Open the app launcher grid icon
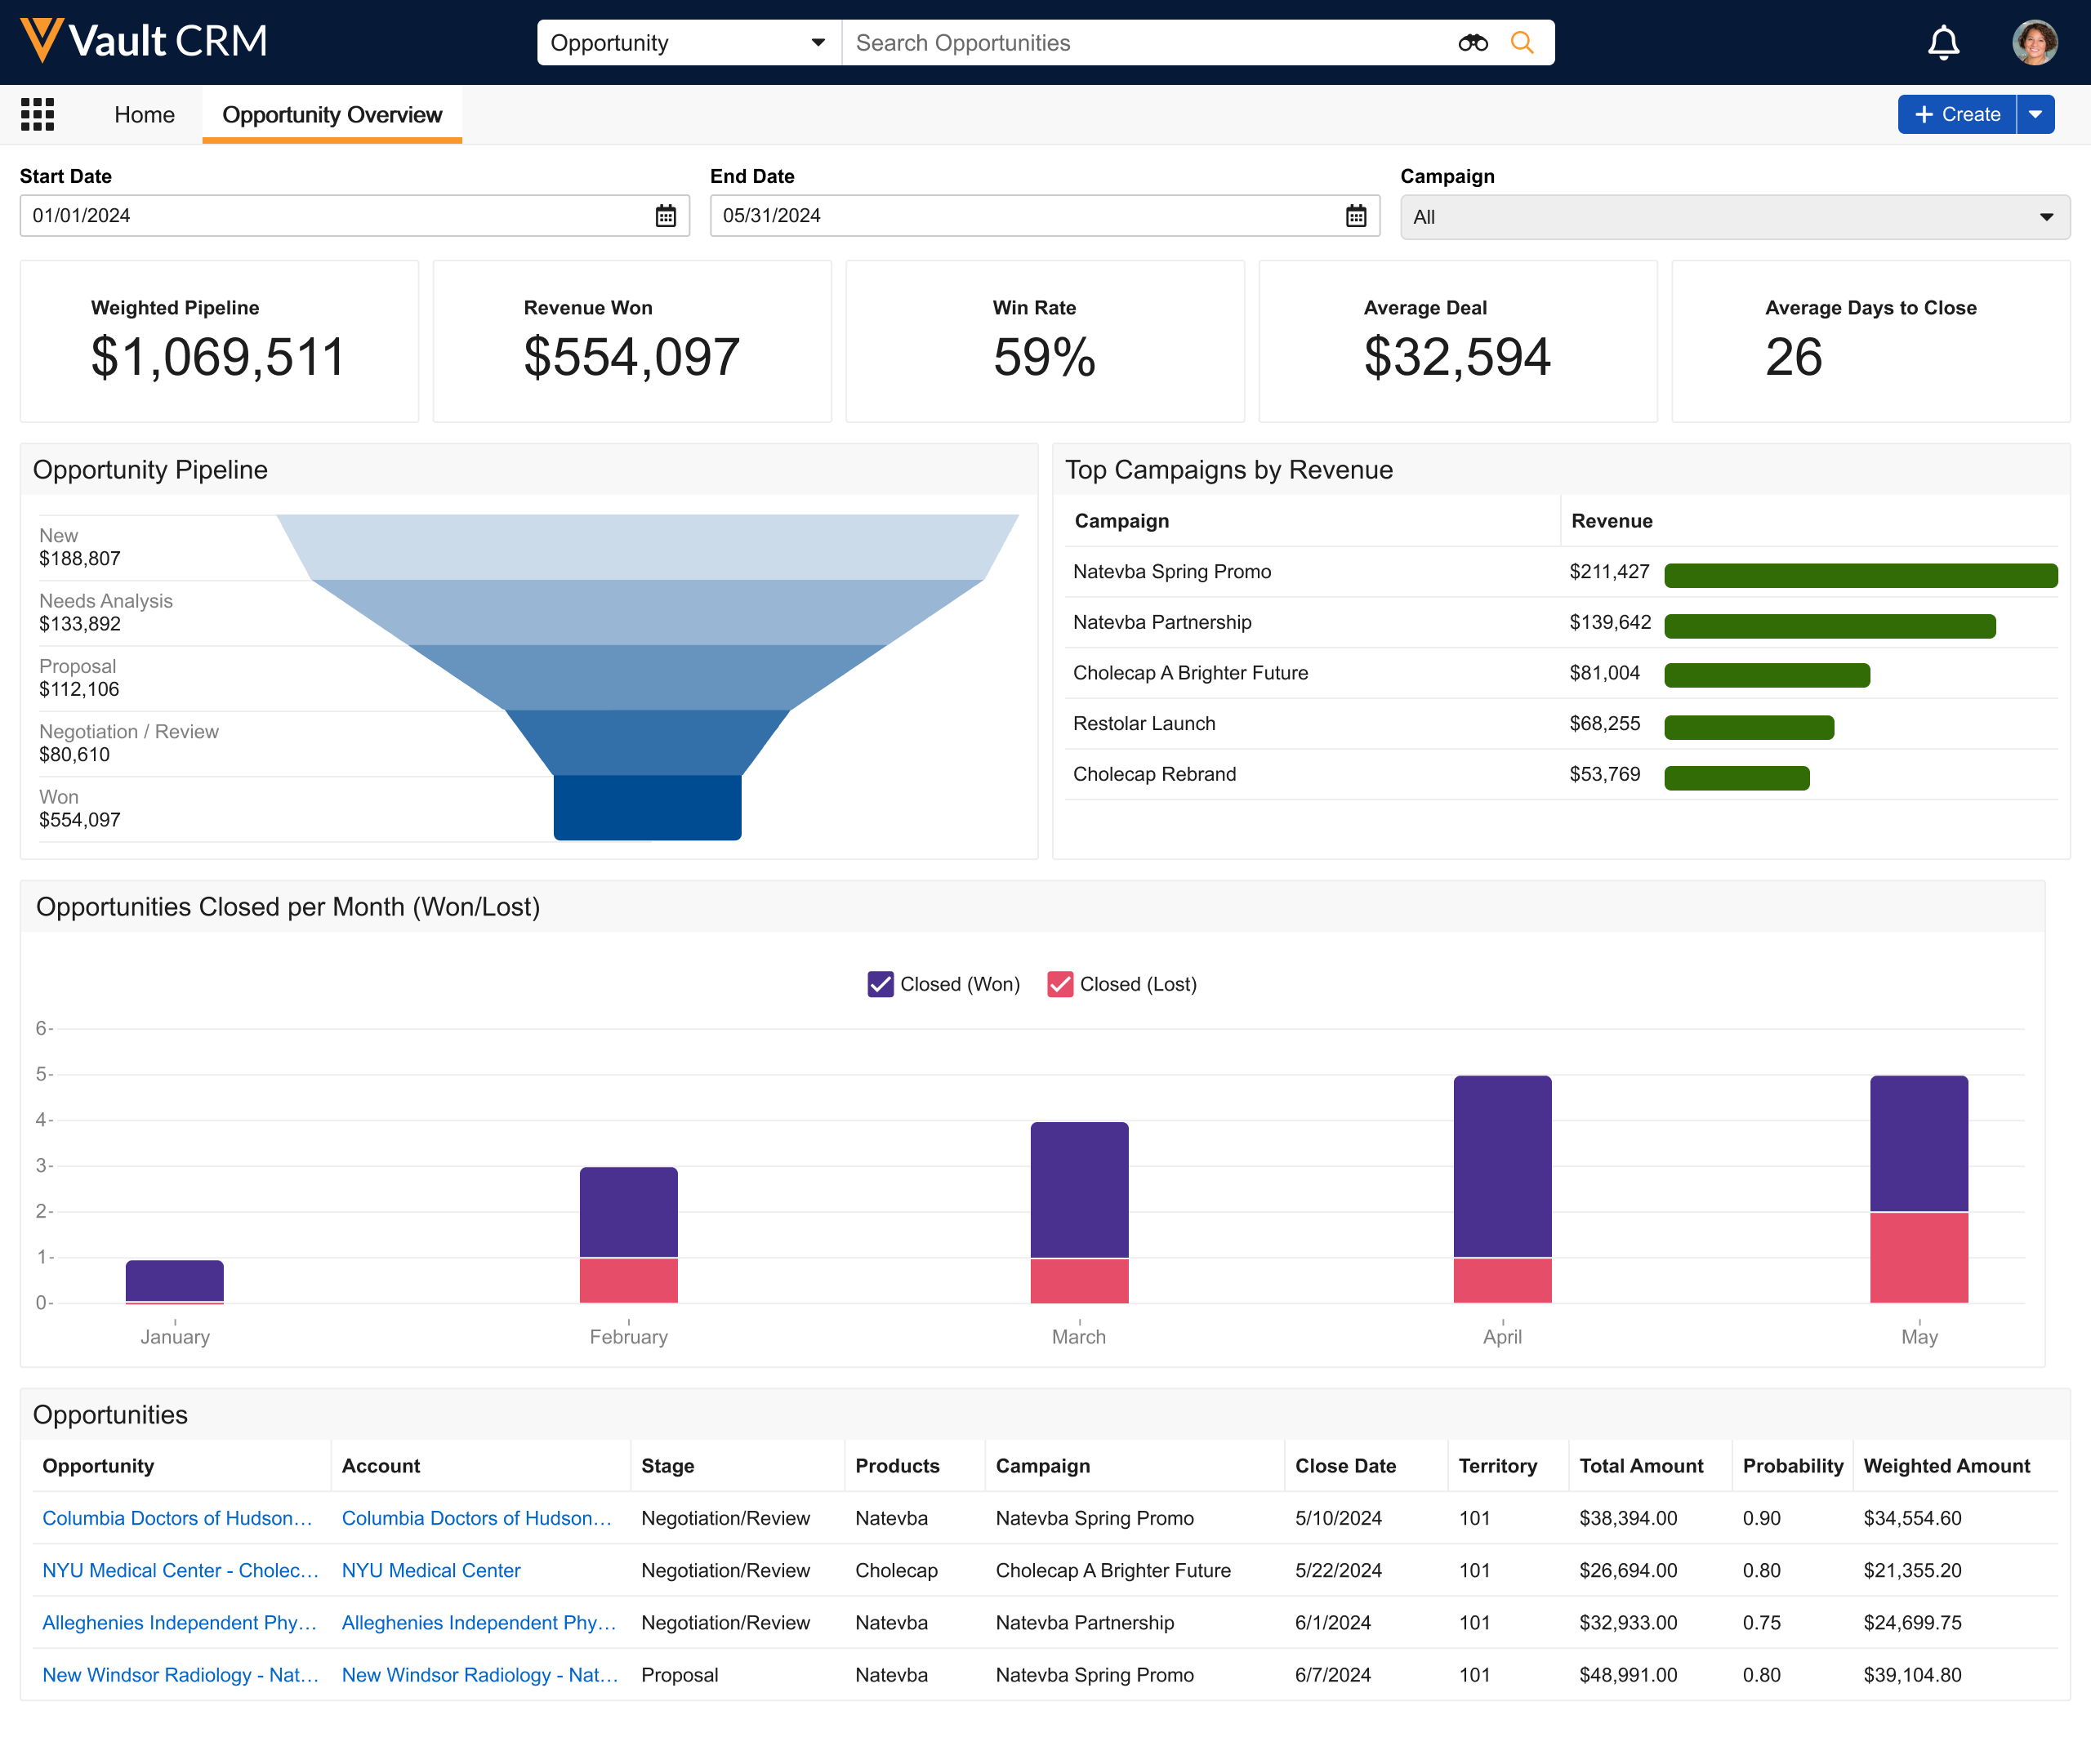 coord(38,115)
